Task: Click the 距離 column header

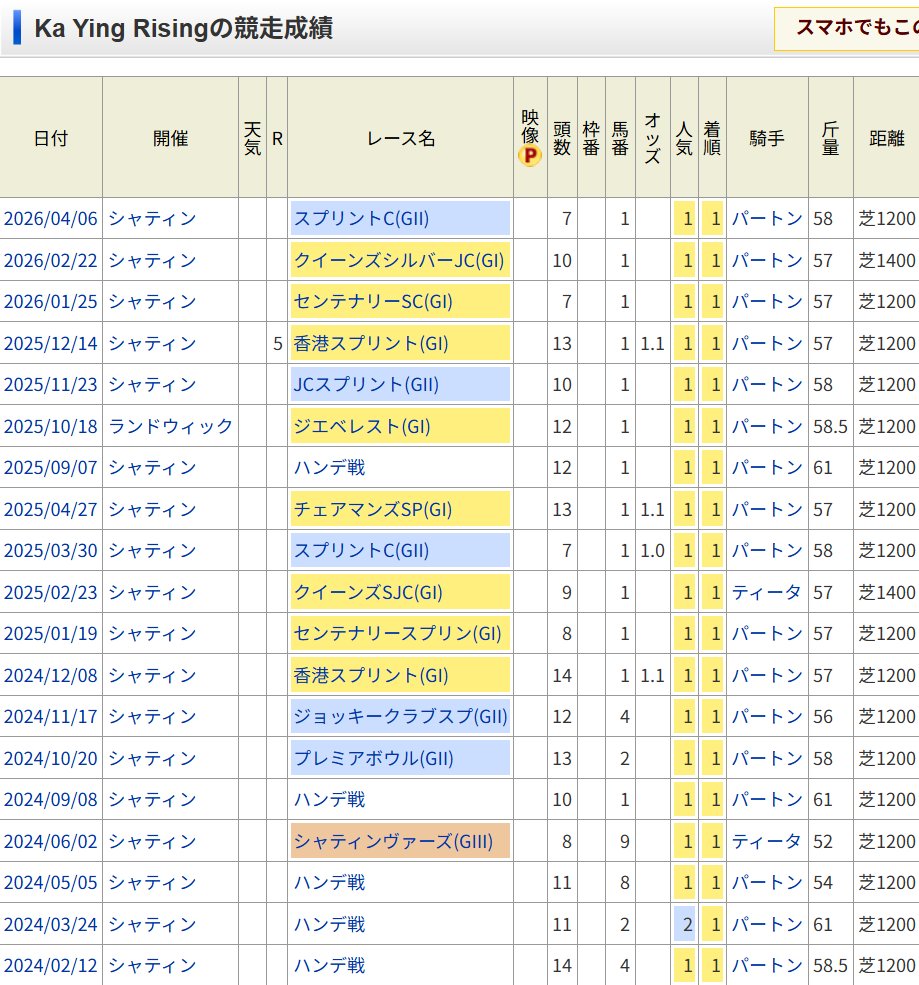Action: tap(886, 138)
